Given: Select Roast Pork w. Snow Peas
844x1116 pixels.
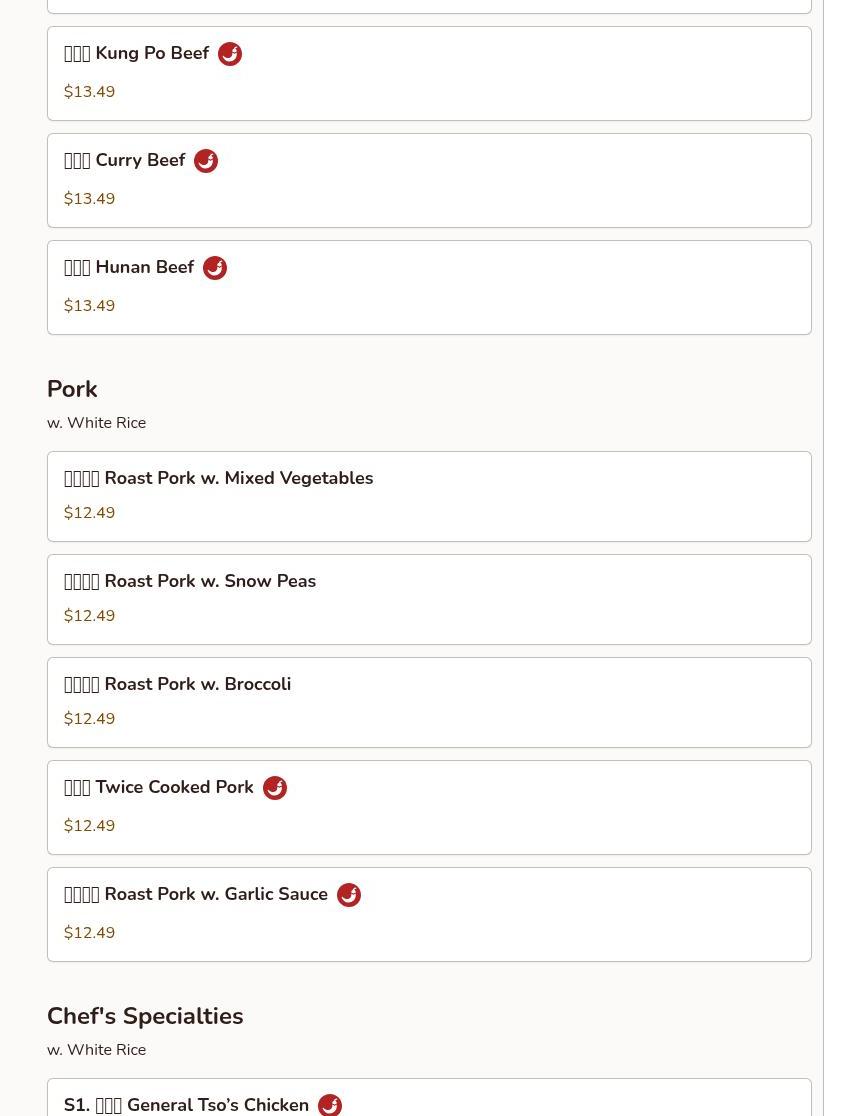Looking at the screenshot, I should (429, 600).
